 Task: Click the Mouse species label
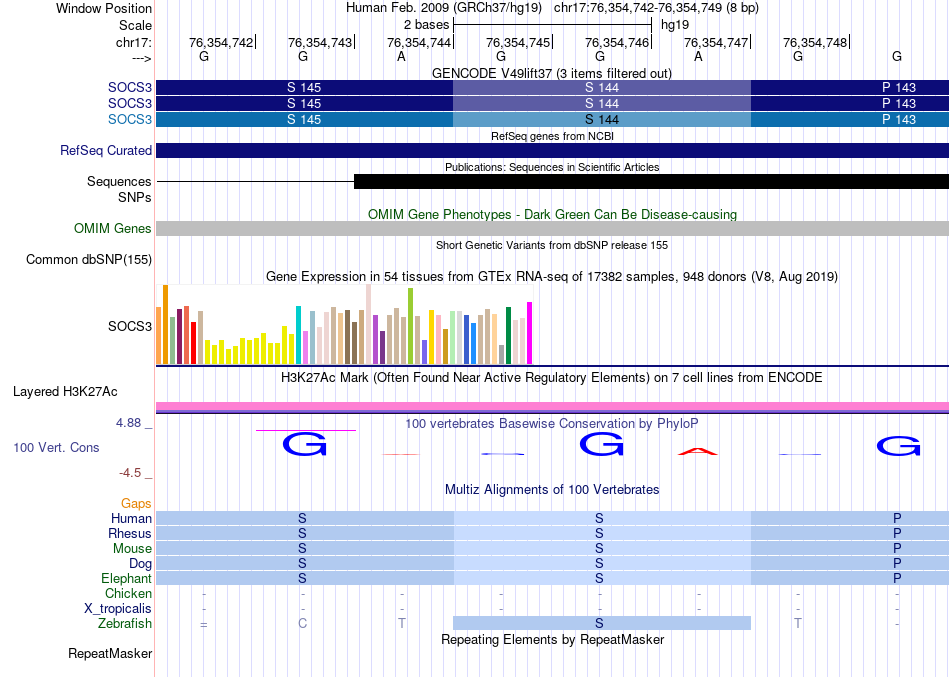[132, 549]
